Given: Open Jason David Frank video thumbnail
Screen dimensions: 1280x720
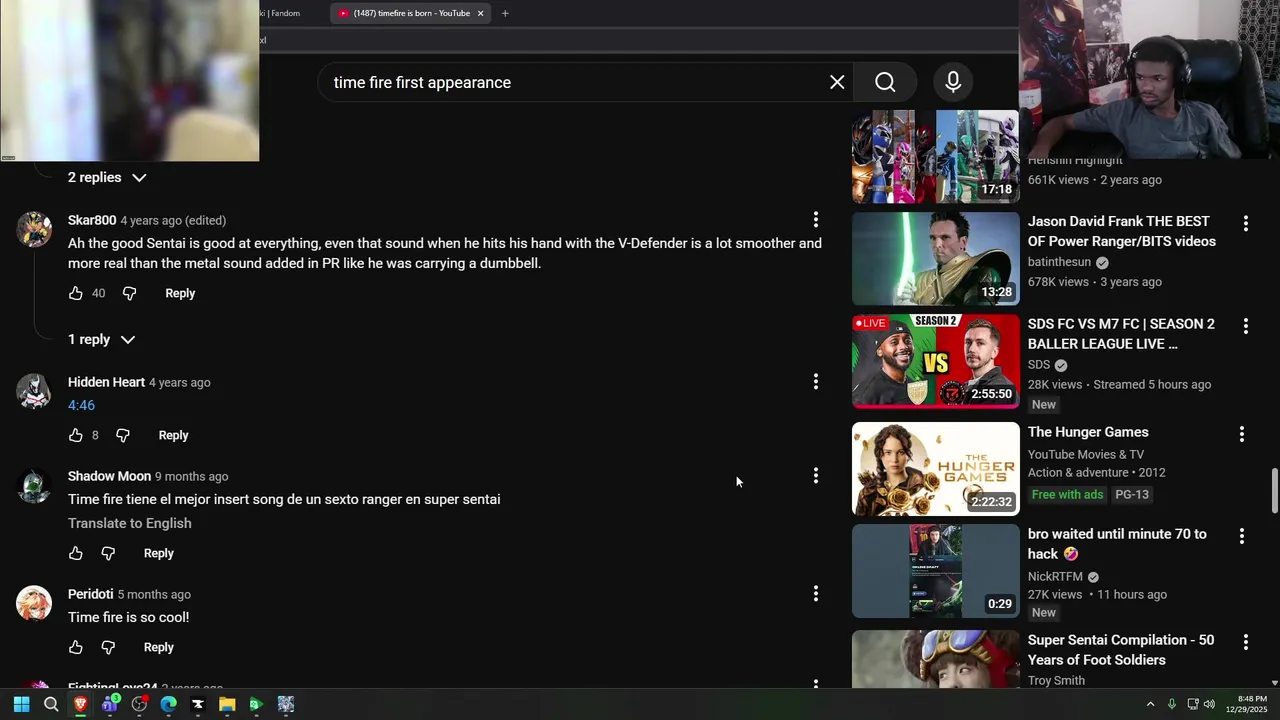Looking at the screenshot, I should click(x=935, y=258).
